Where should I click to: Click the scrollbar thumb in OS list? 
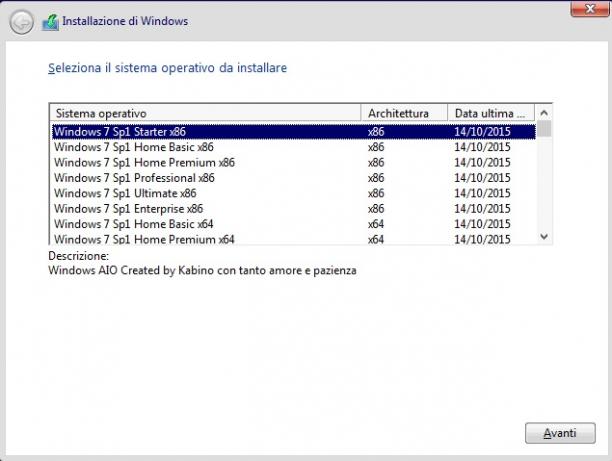point(544,129)
